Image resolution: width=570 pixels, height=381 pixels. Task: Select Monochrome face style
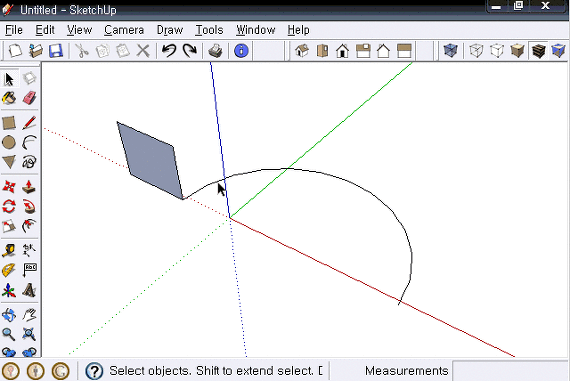pos(558,51)
